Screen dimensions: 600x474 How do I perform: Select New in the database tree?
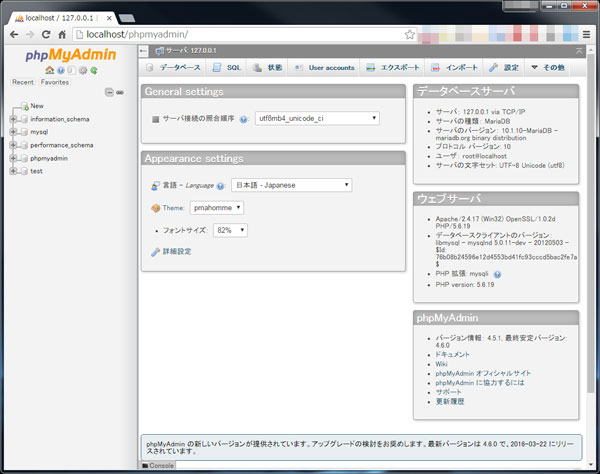click(x=37, y=106)
